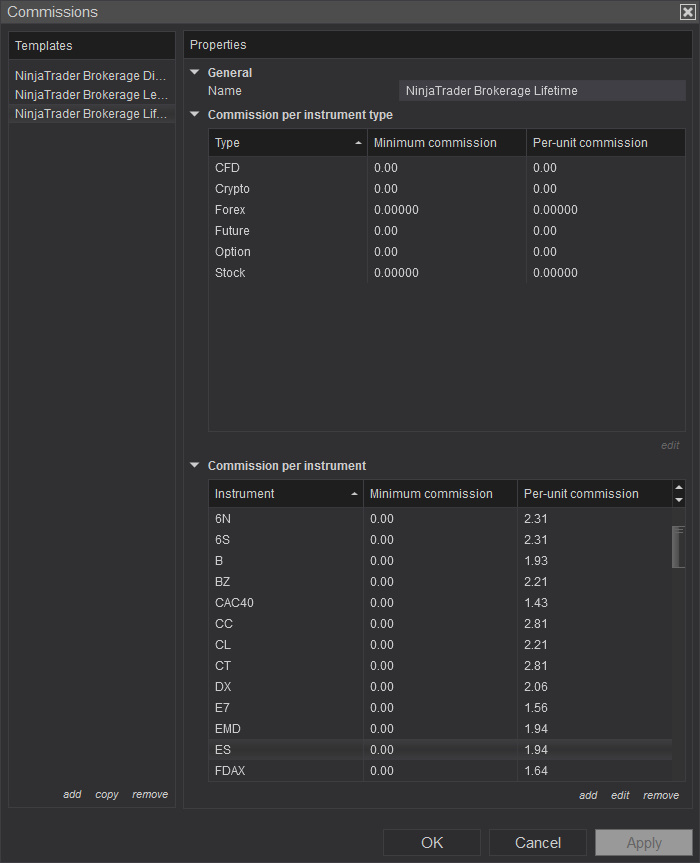Click the Apply button
Screen dimensions: 700x863
644,843
